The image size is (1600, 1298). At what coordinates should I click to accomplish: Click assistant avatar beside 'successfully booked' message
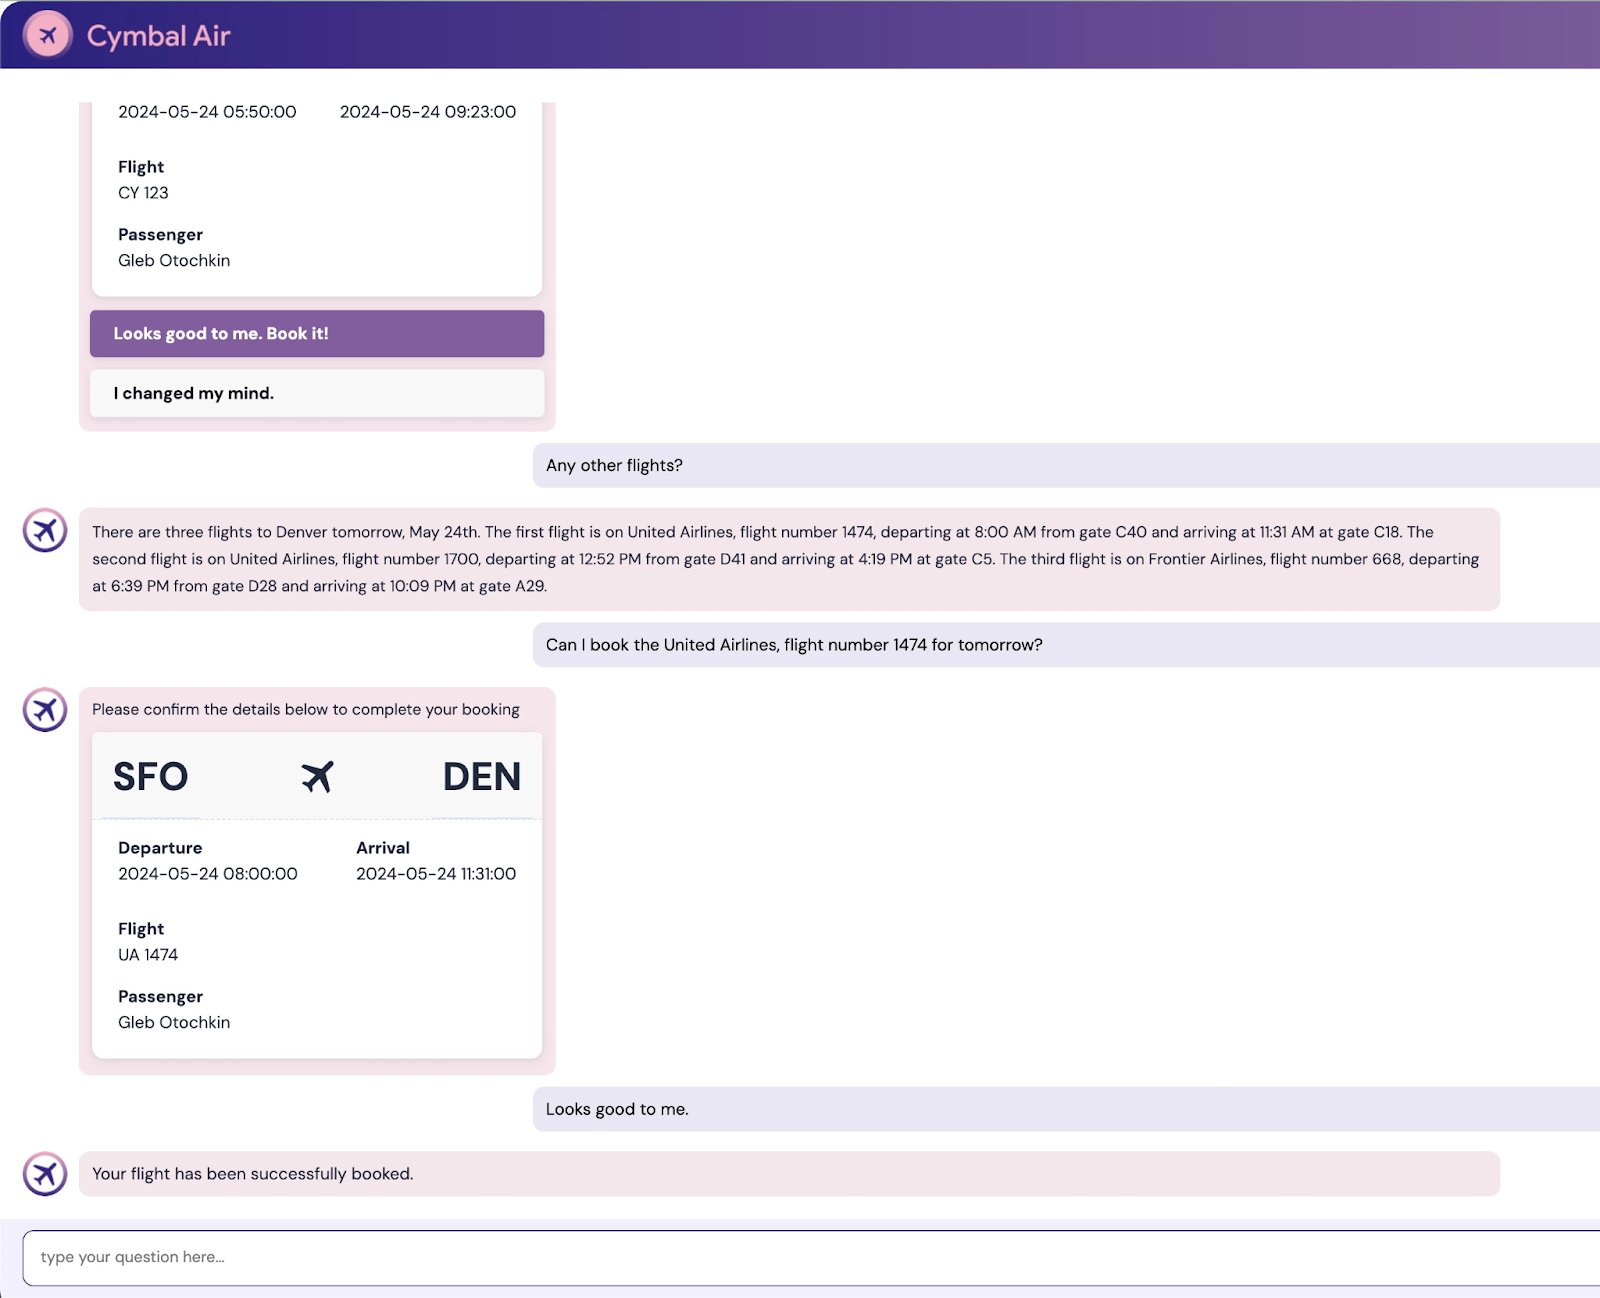45,1174
